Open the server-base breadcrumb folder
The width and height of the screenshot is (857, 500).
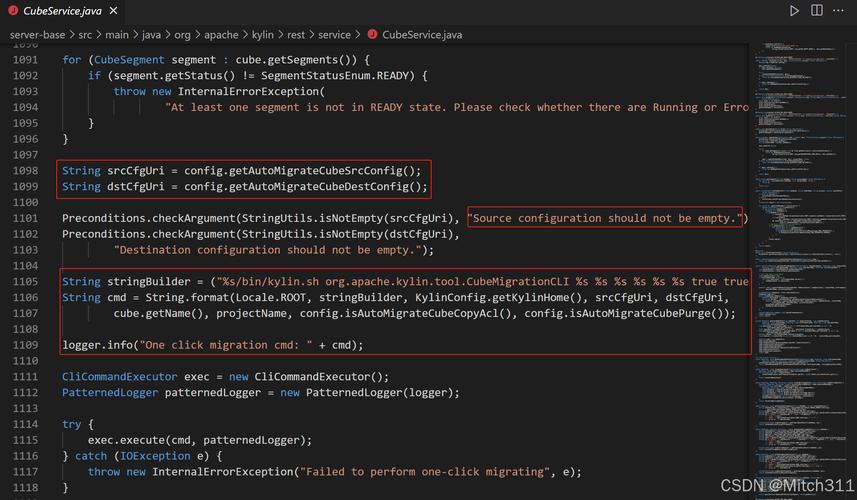coord(37,34)
